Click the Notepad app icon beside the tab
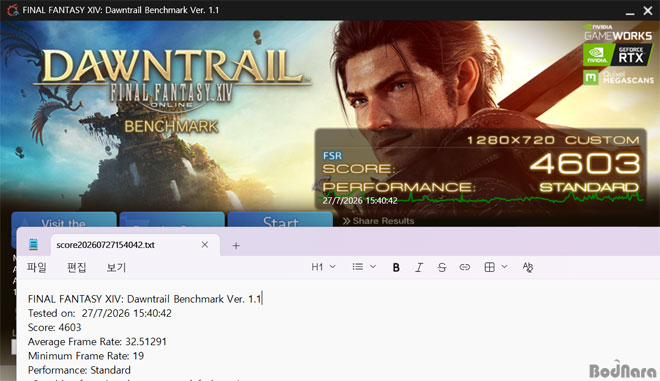 [x=33, y=244]
